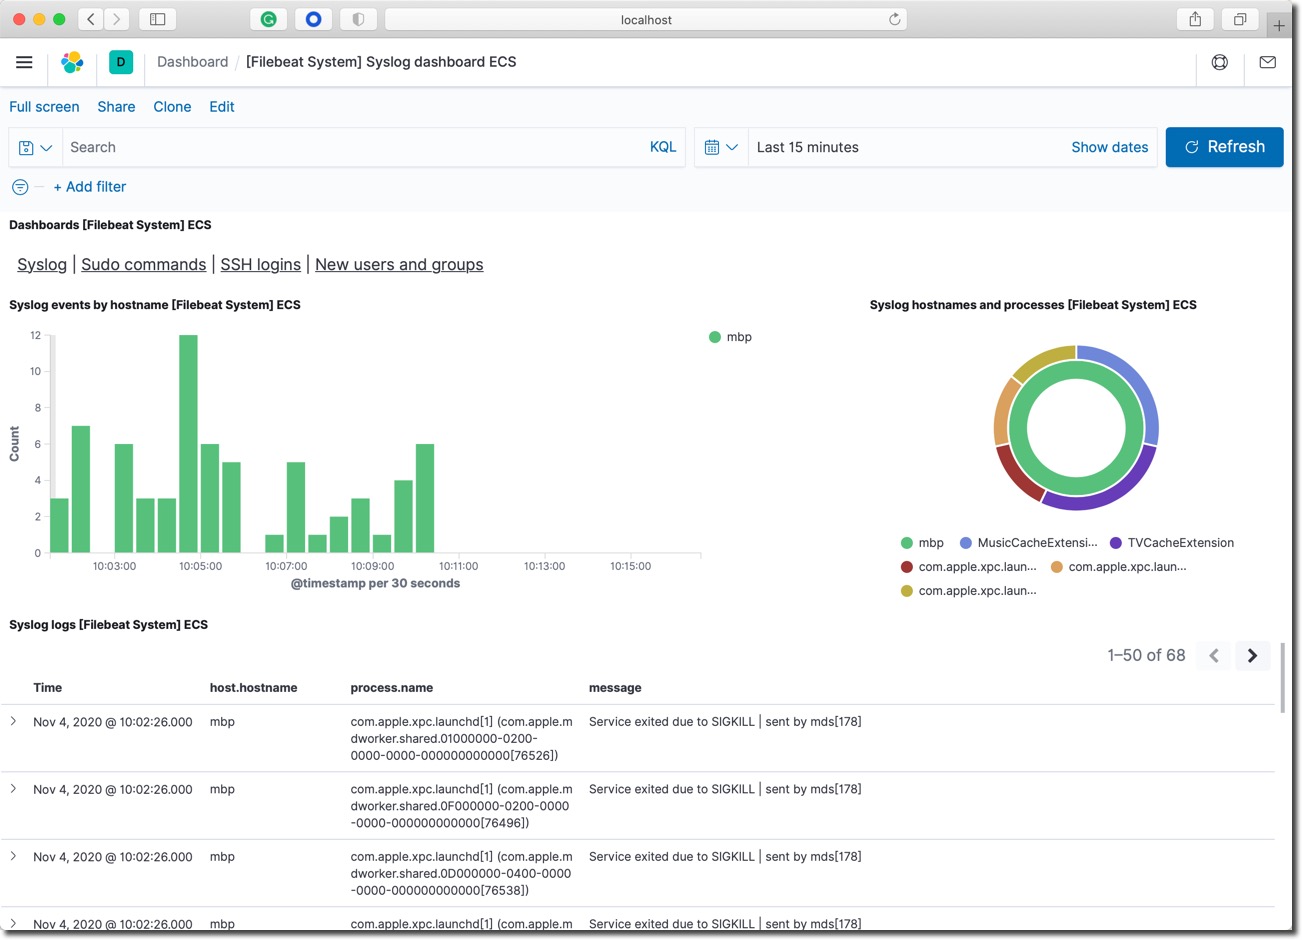The height and width of the screenshot is (940, 1302).
Task: Click process.name column header
Action: 392,688
